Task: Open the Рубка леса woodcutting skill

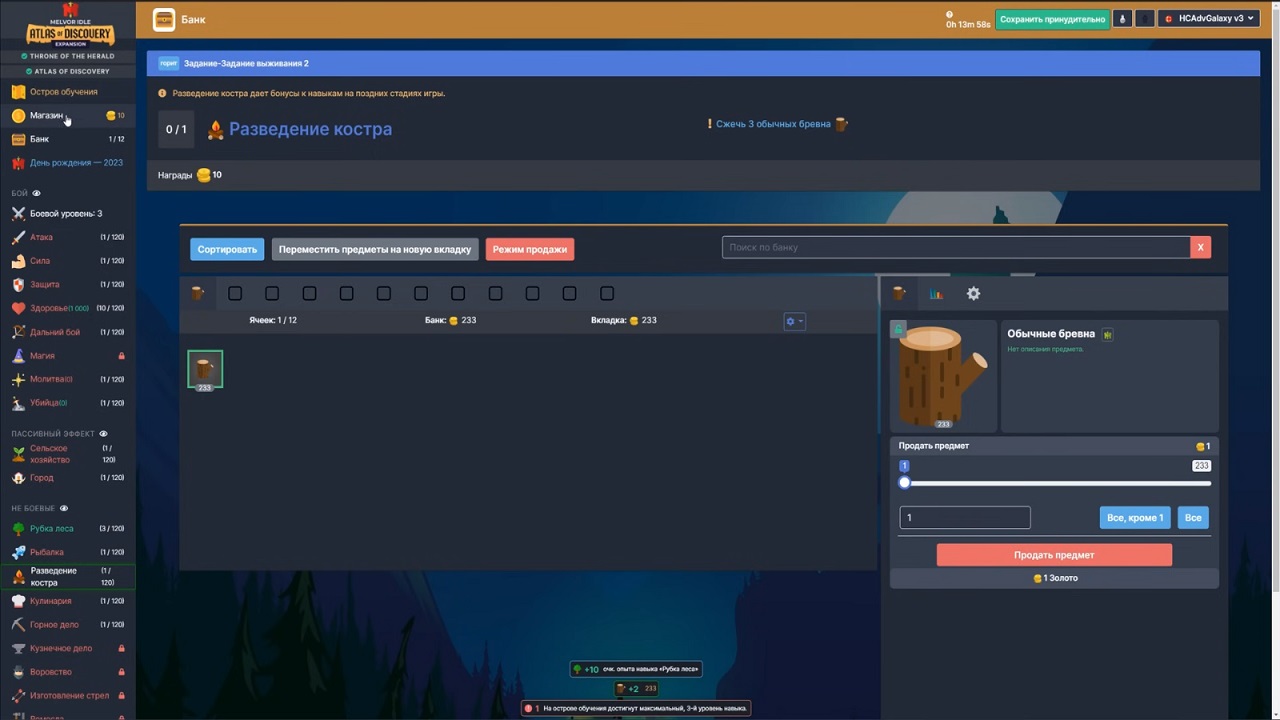Action: click(51, 528)
